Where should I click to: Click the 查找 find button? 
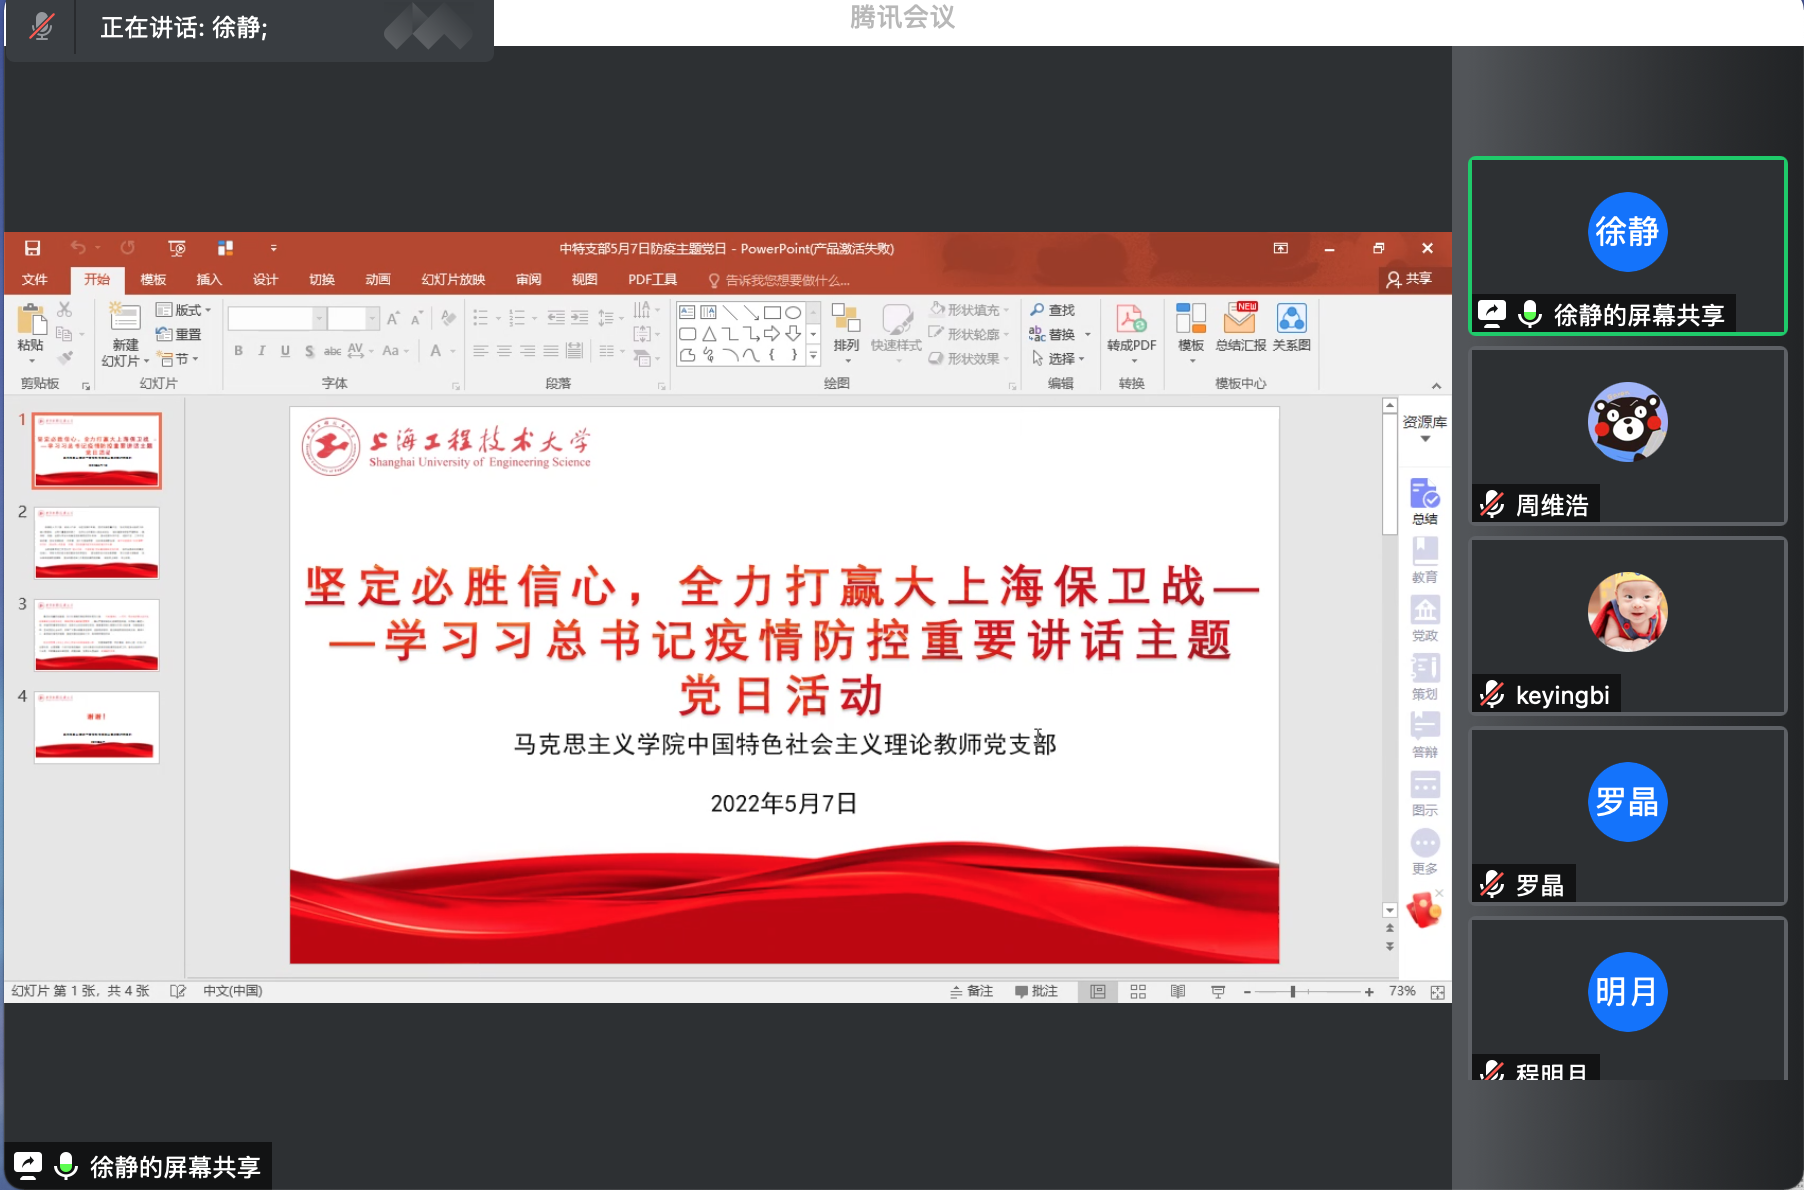pyautogui.click(x=1053, y=310)
